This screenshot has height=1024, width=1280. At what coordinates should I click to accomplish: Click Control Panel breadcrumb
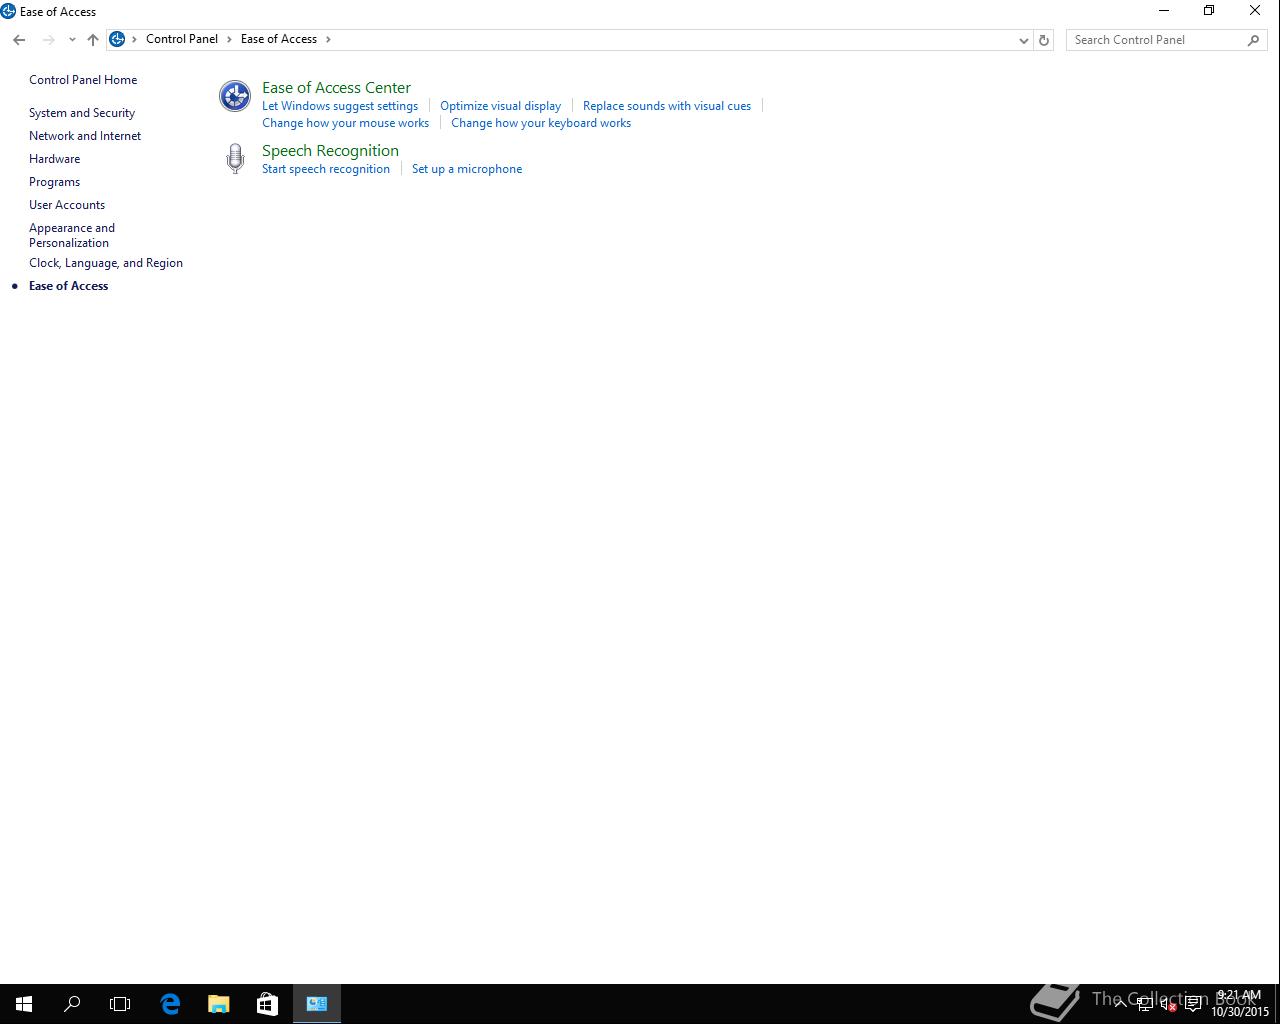click(182, 39)
